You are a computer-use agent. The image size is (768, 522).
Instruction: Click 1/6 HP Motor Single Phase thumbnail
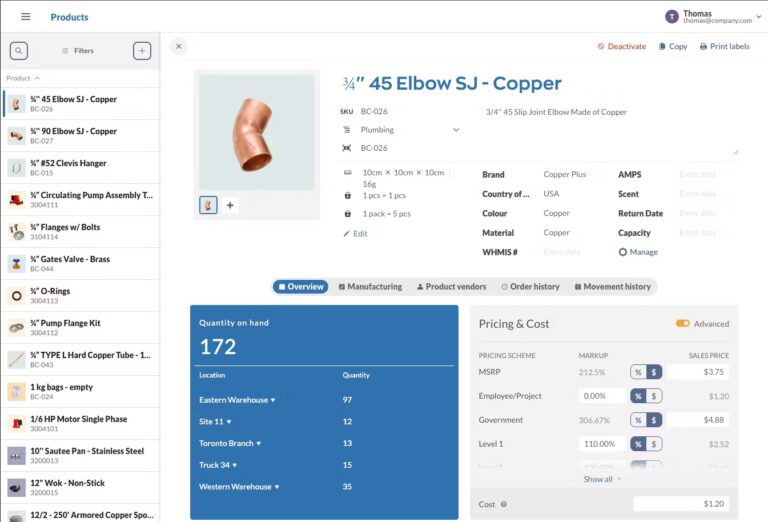click(x=17, y=424)
